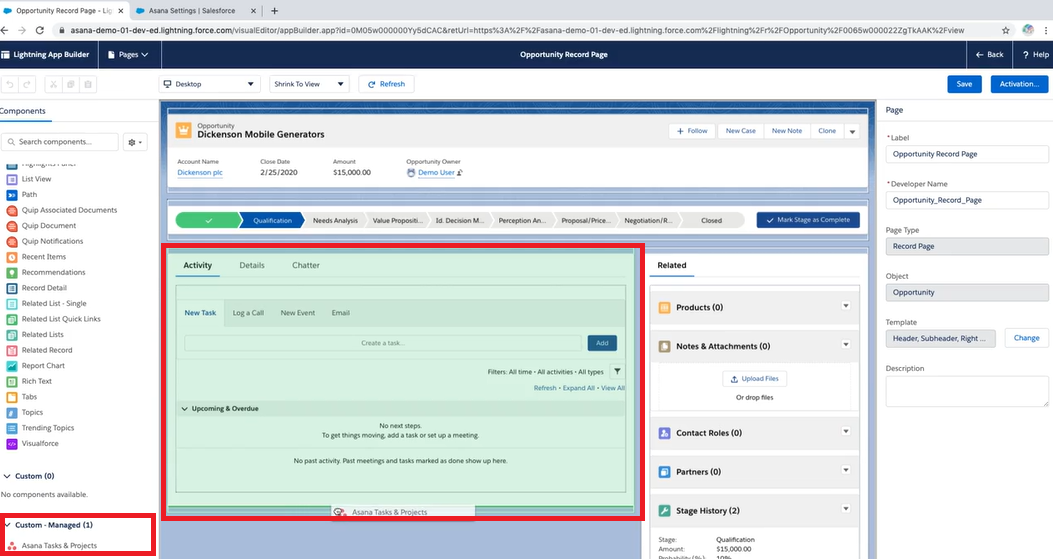
Task: Click the Search components field
Action: coord(60,142)
